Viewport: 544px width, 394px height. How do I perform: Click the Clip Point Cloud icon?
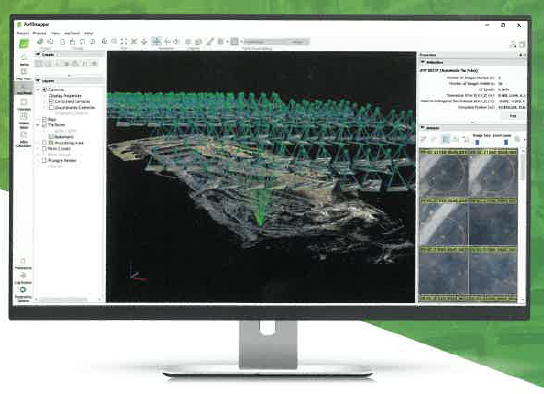pyautogui.click(x=188, y=42)
